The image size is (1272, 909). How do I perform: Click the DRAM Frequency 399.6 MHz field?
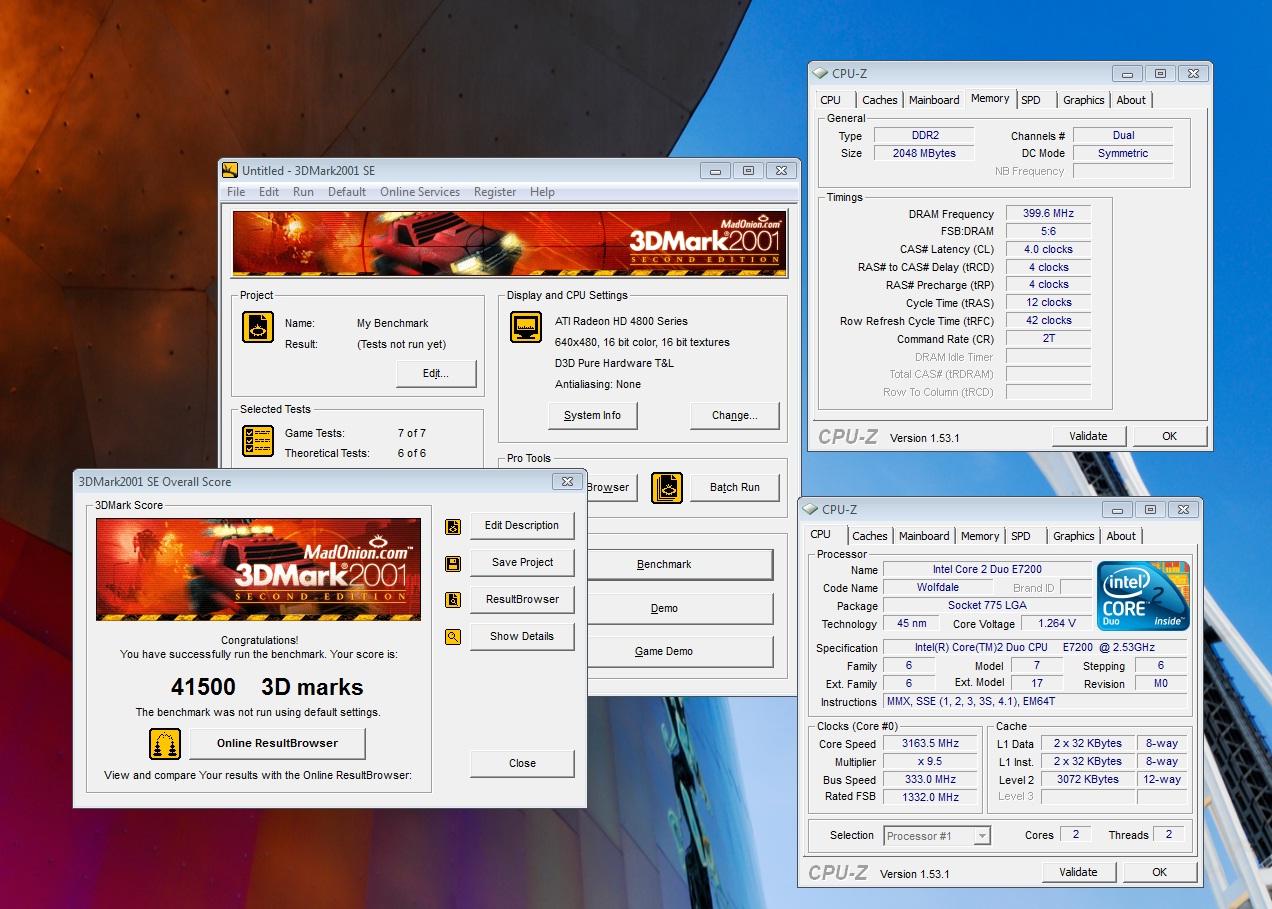pos(1048,214)
